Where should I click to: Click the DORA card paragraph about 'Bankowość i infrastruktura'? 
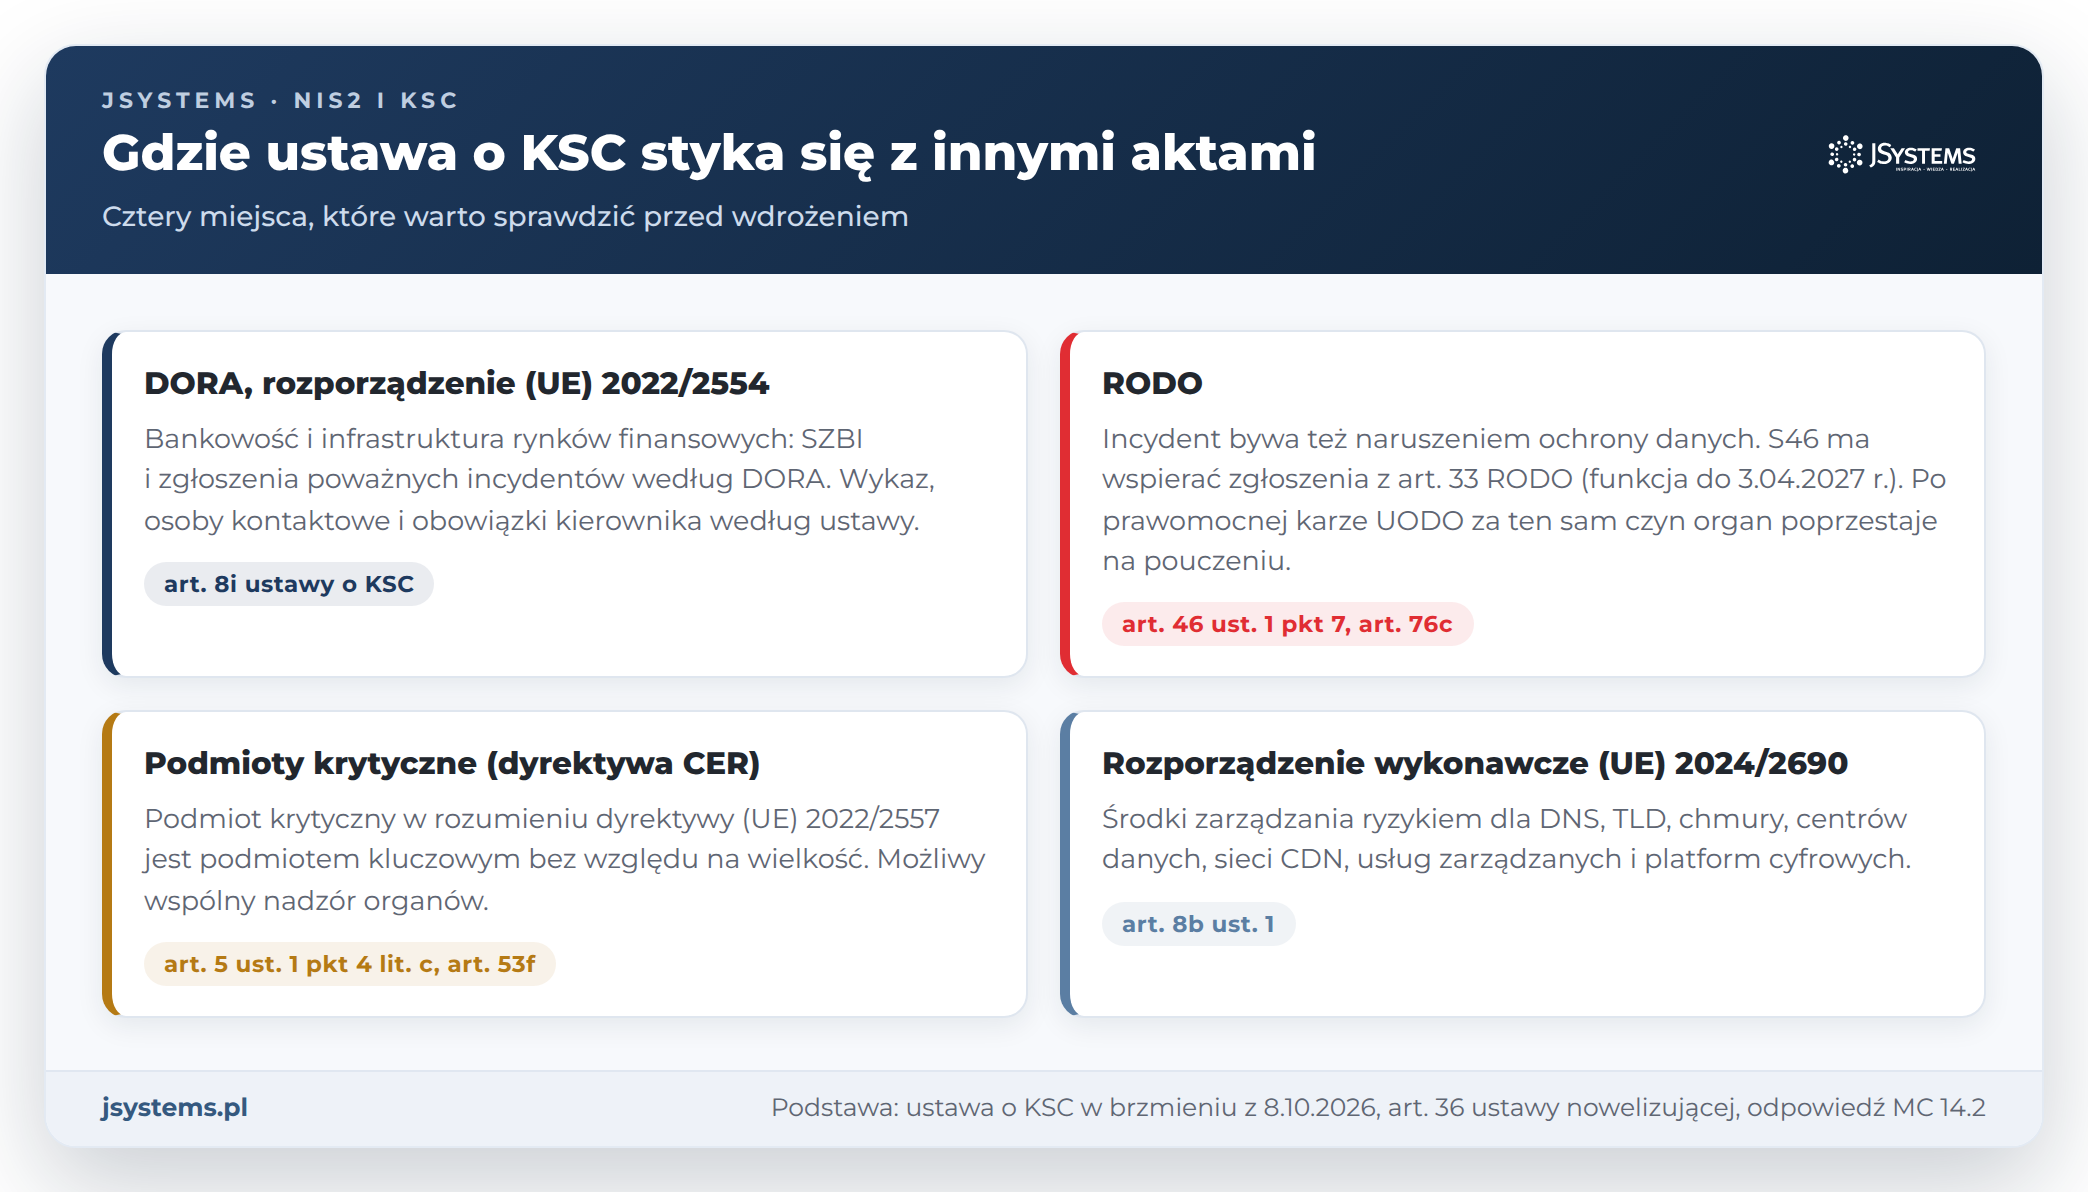click(x=540, y=479)
